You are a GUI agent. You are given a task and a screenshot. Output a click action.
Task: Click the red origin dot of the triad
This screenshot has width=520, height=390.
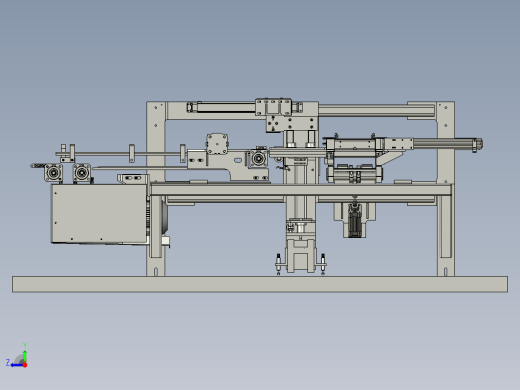coord(25,365)
